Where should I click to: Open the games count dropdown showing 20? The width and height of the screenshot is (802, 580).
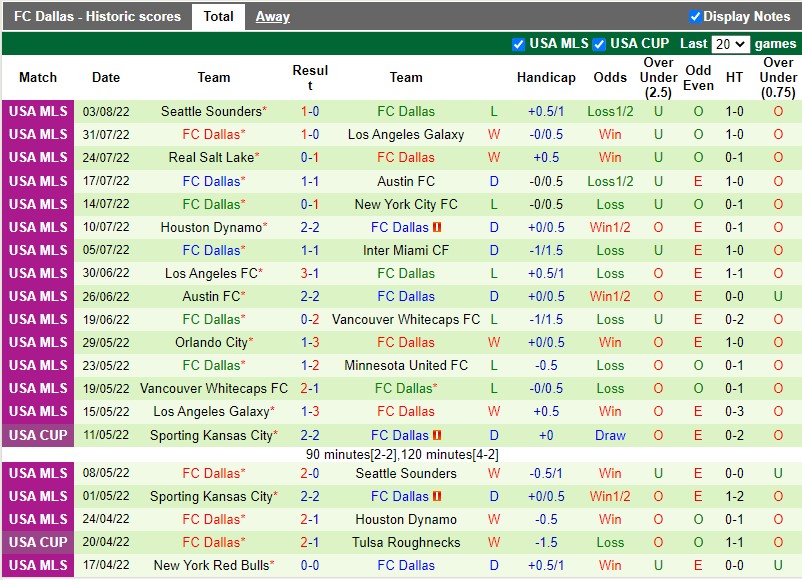[x=729, y=44]
